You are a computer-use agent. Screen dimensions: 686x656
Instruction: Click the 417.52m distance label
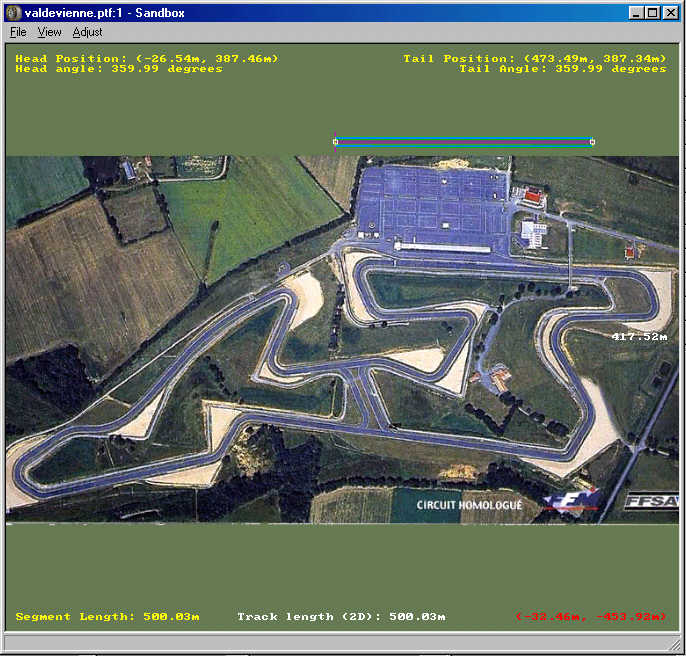click(639, 337)
